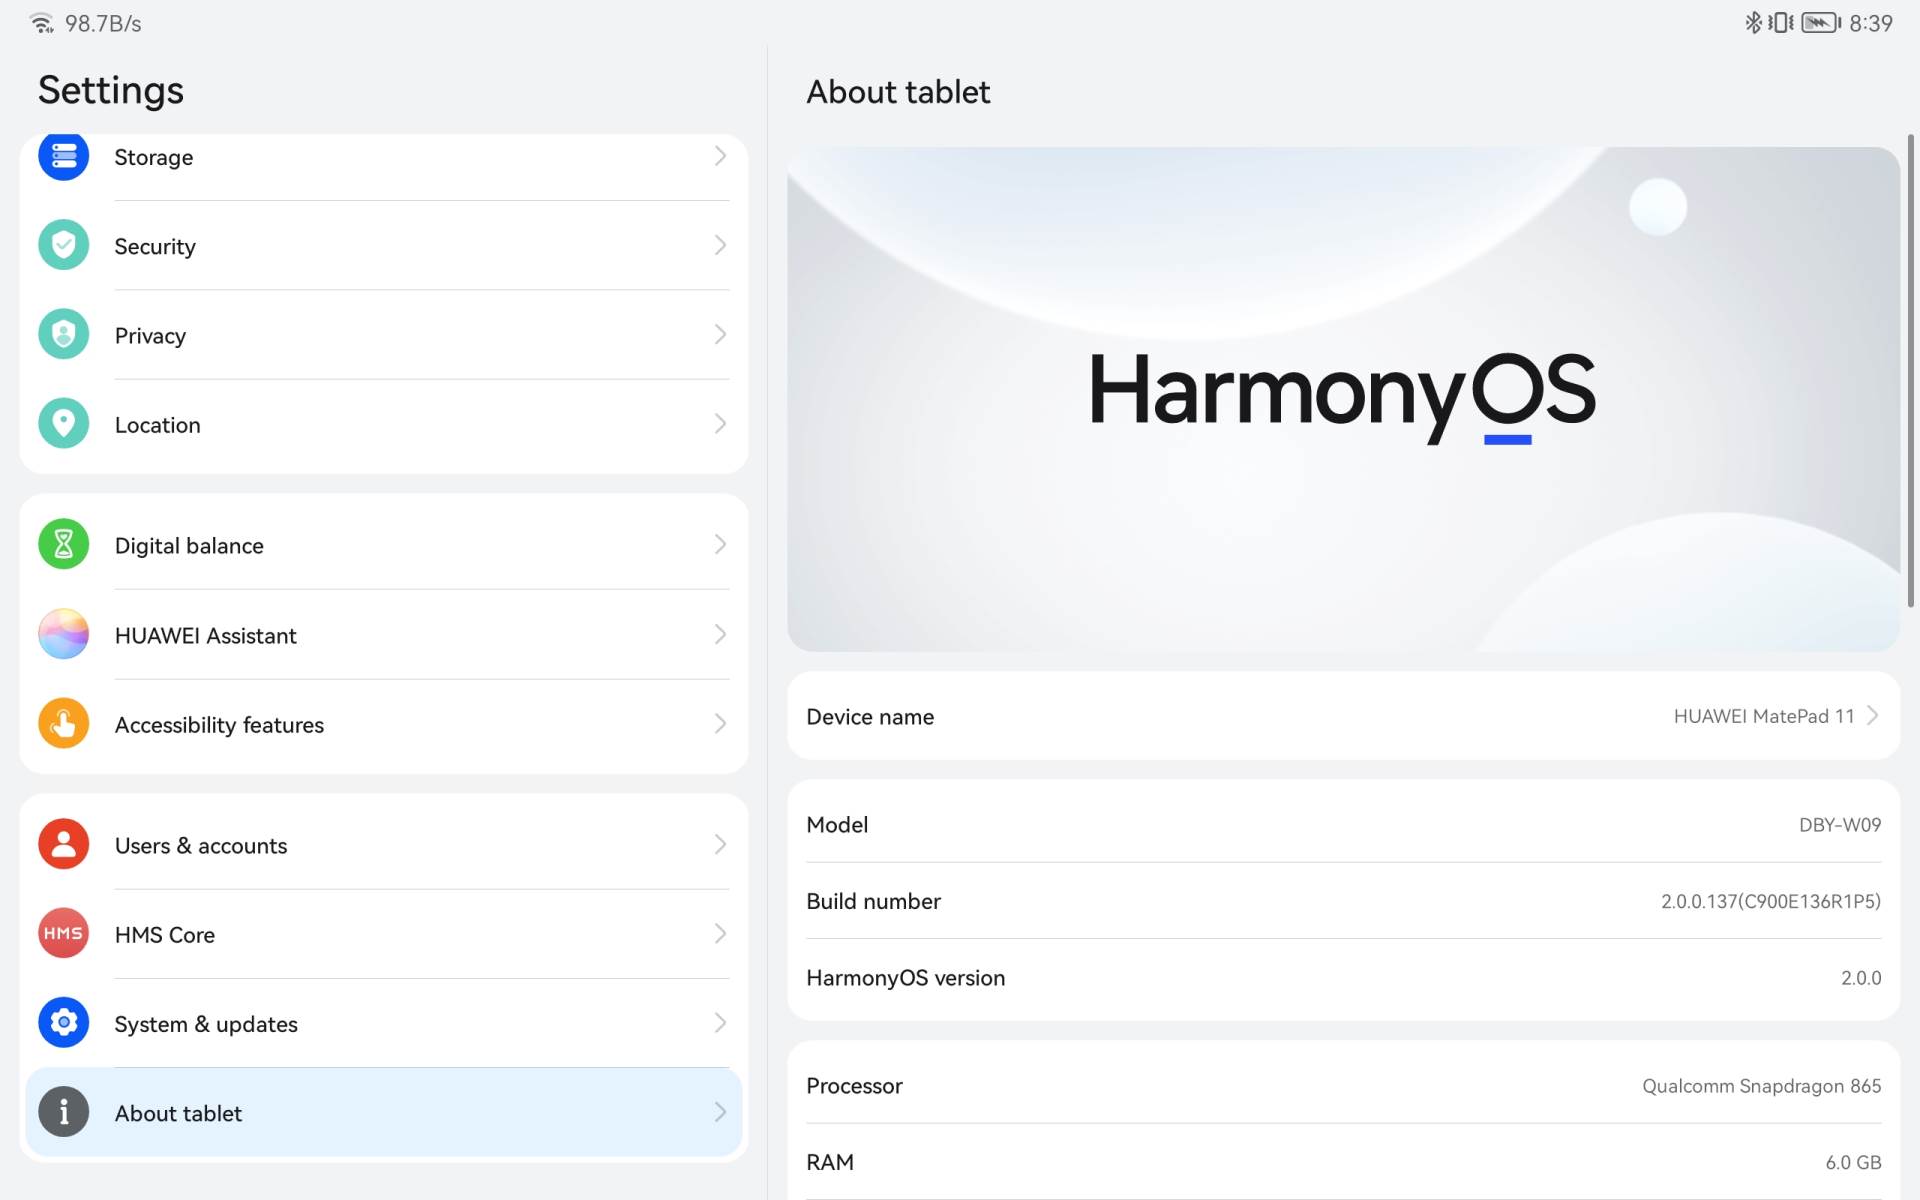Click the HUAWEI Assistant icon
This screenshot has height=1200, width=1920.
(x=63, y=634)
